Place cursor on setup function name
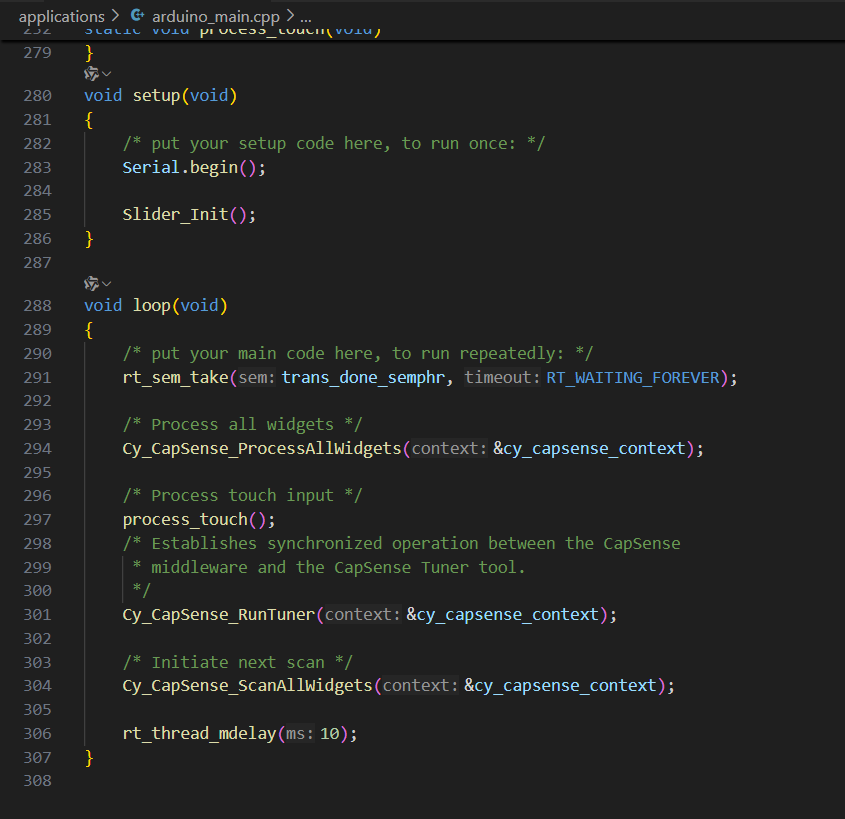The width and height of the screenshot is (845, 819). [x=156, y=96]
